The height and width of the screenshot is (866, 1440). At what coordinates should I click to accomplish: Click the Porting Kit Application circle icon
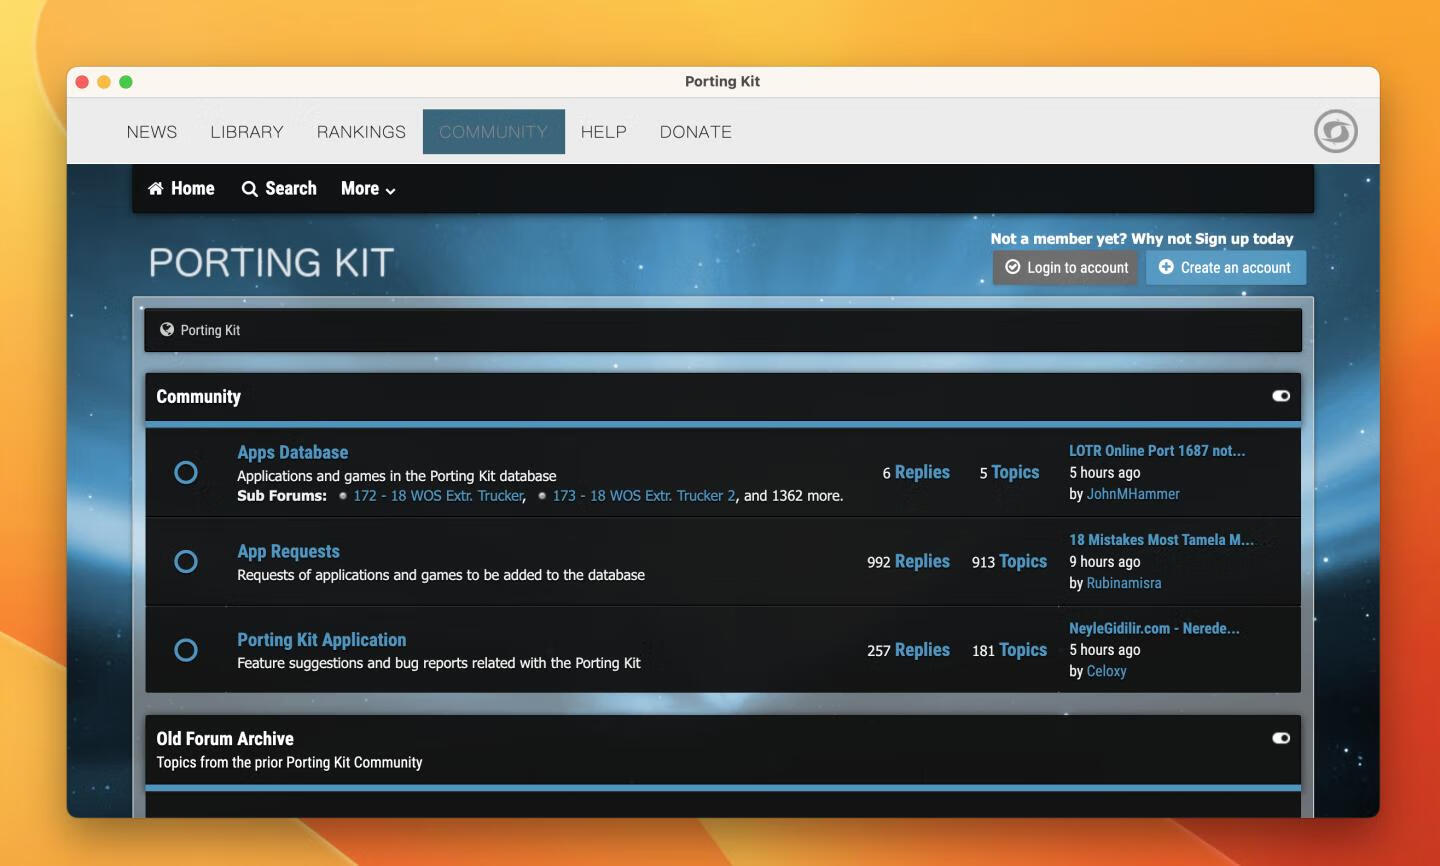[x=186, y=650]
